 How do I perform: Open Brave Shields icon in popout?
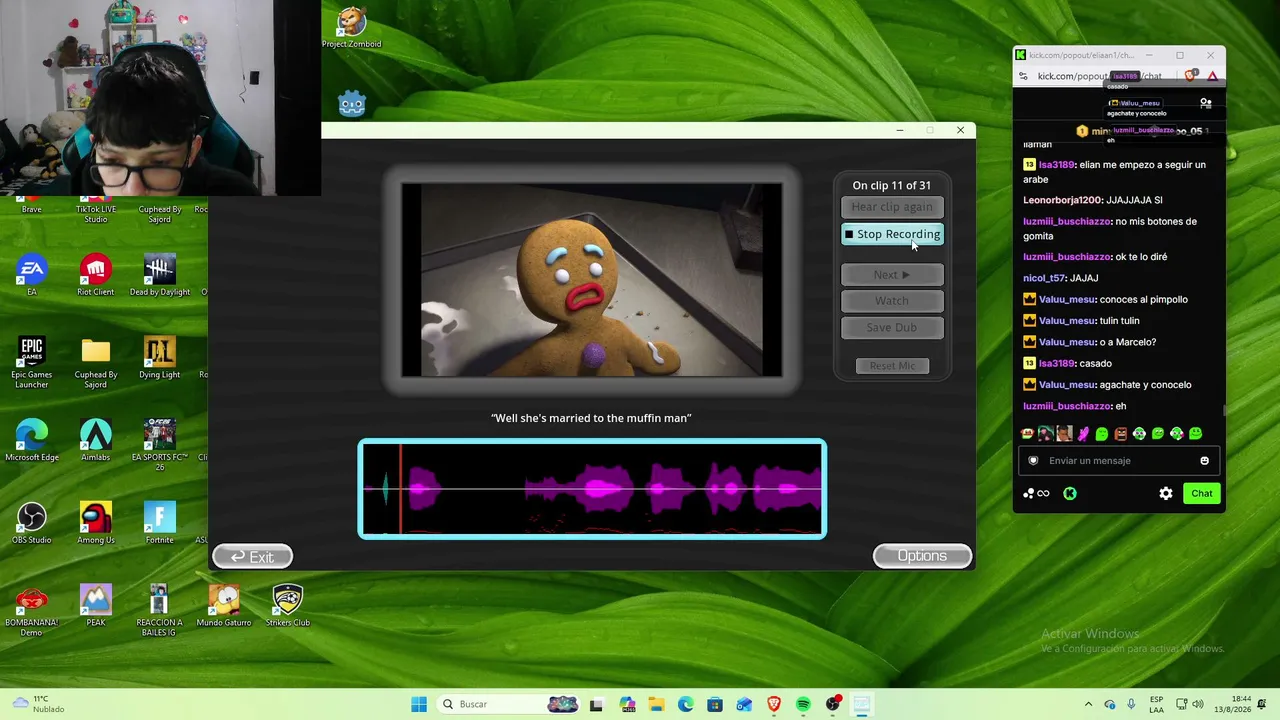coord(1191,76)
